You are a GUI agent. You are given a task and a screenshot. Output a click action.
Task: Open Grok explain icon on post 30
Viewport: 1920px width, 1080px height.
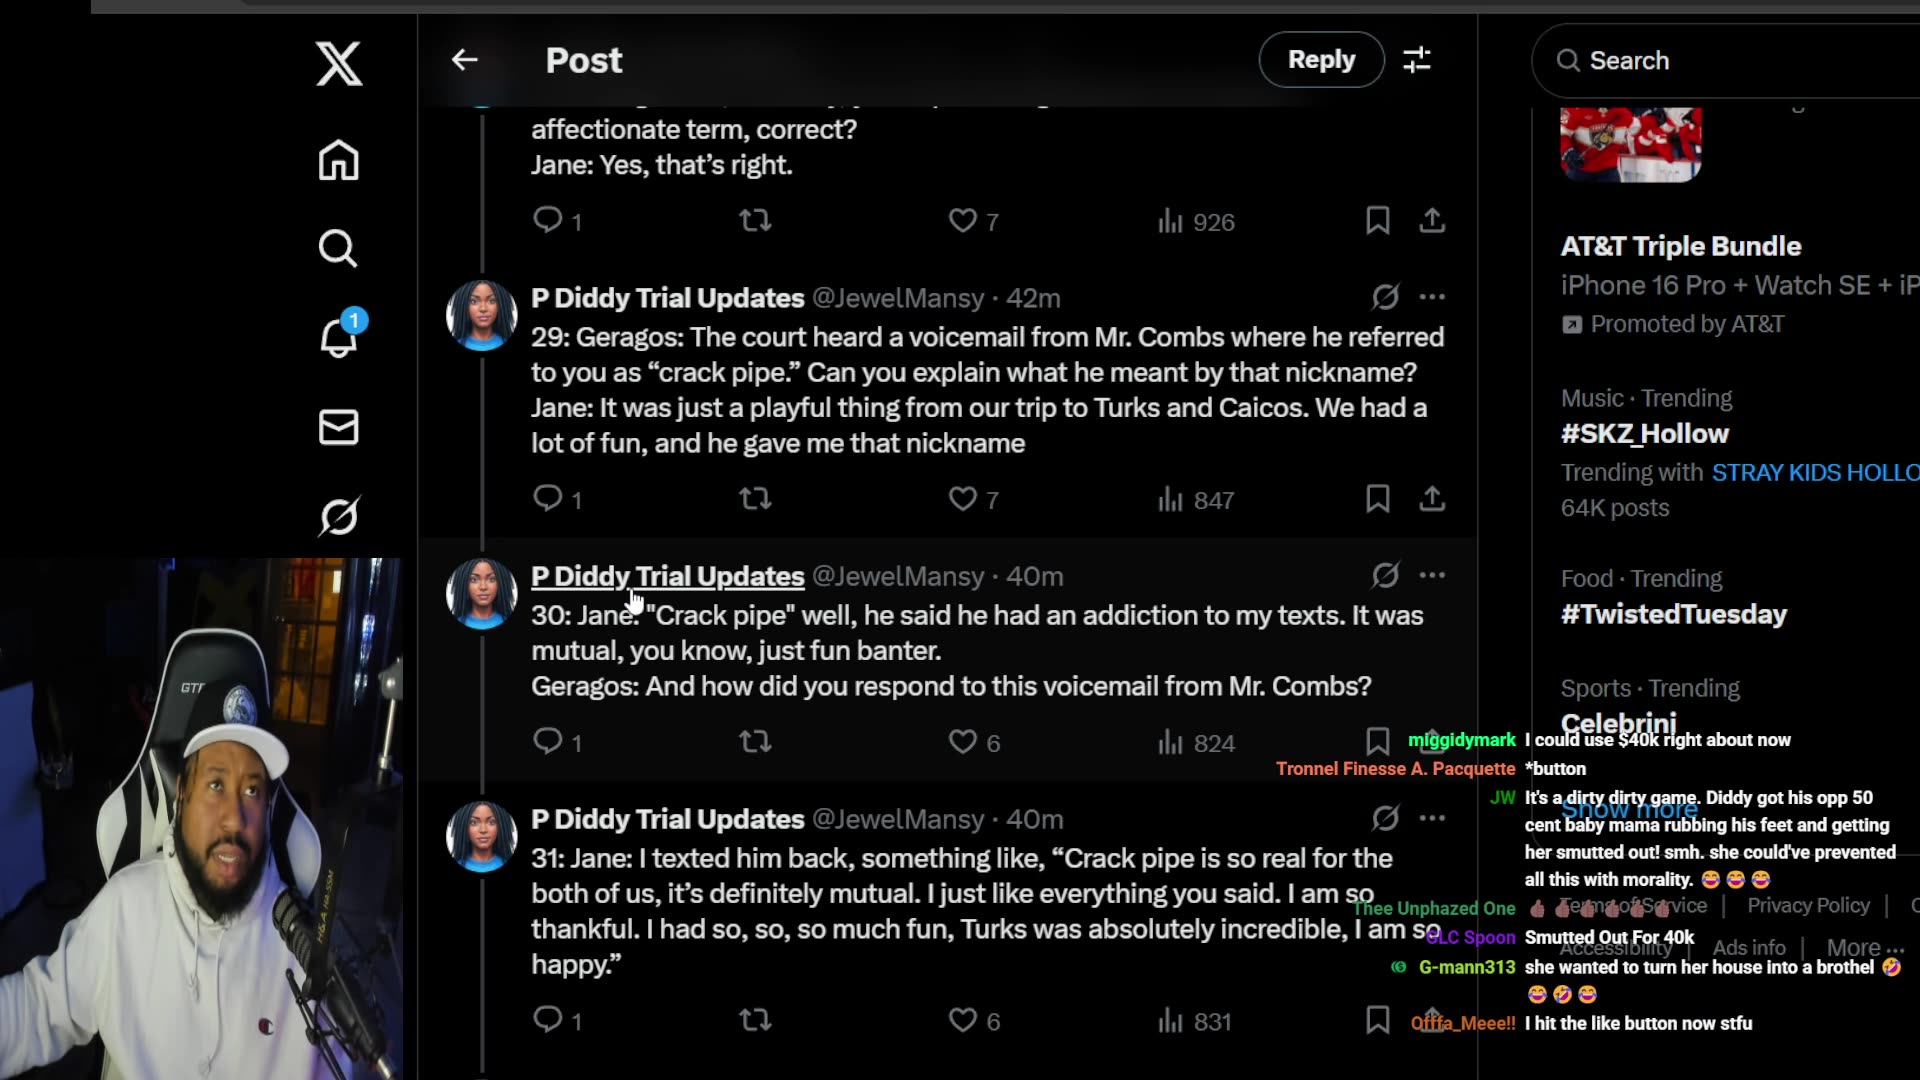coord(1385,575)
